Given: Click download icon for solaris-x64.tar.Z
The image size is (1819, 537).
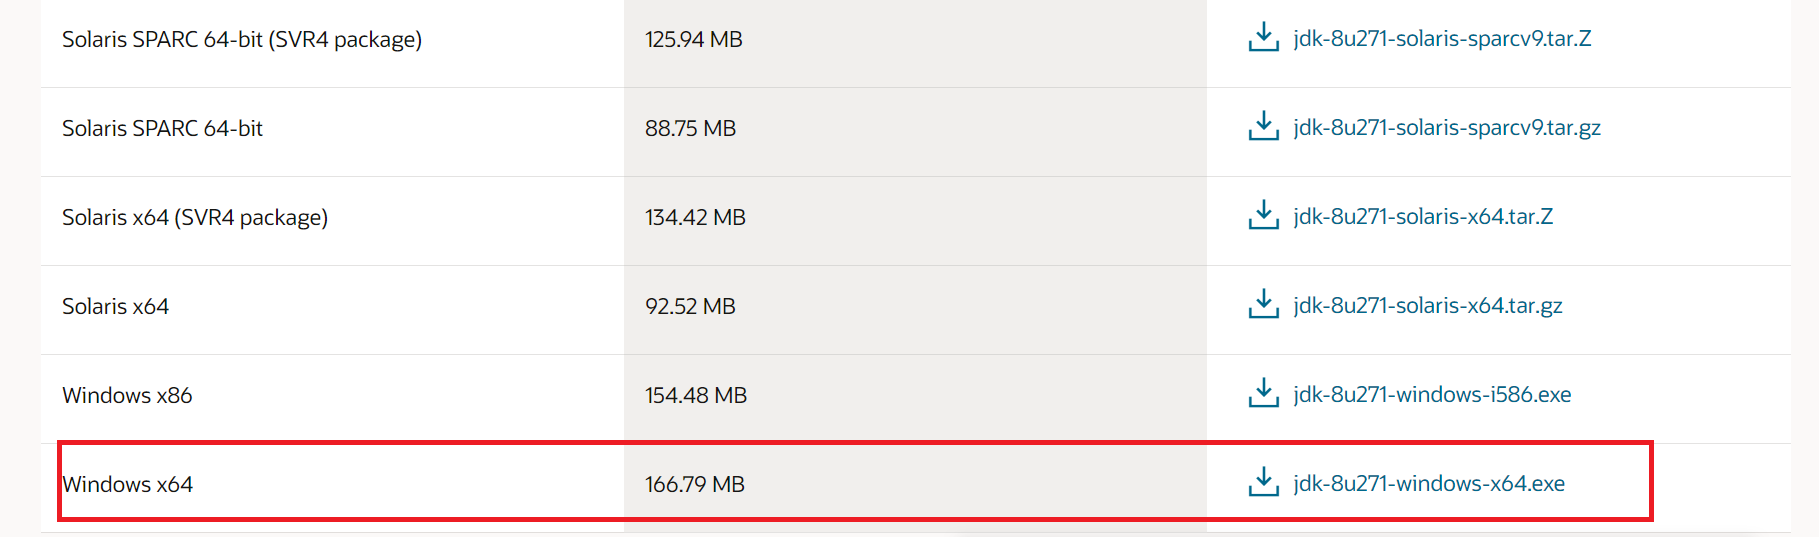Looking at the screenshot, I should coord(1263,216).
